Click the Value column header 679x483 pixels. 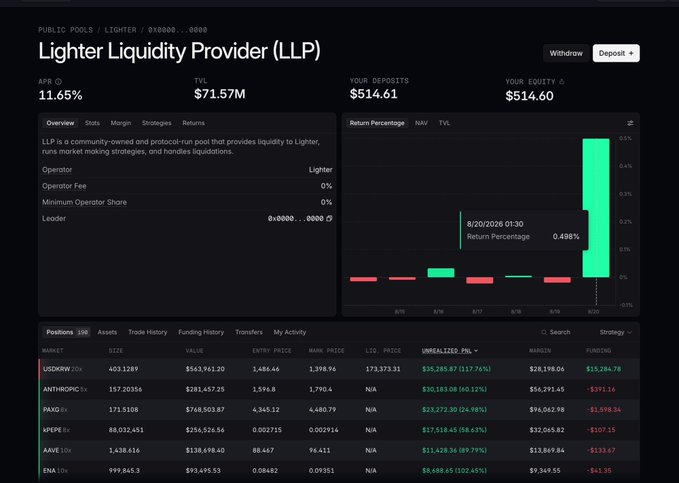tap(194, 350)
